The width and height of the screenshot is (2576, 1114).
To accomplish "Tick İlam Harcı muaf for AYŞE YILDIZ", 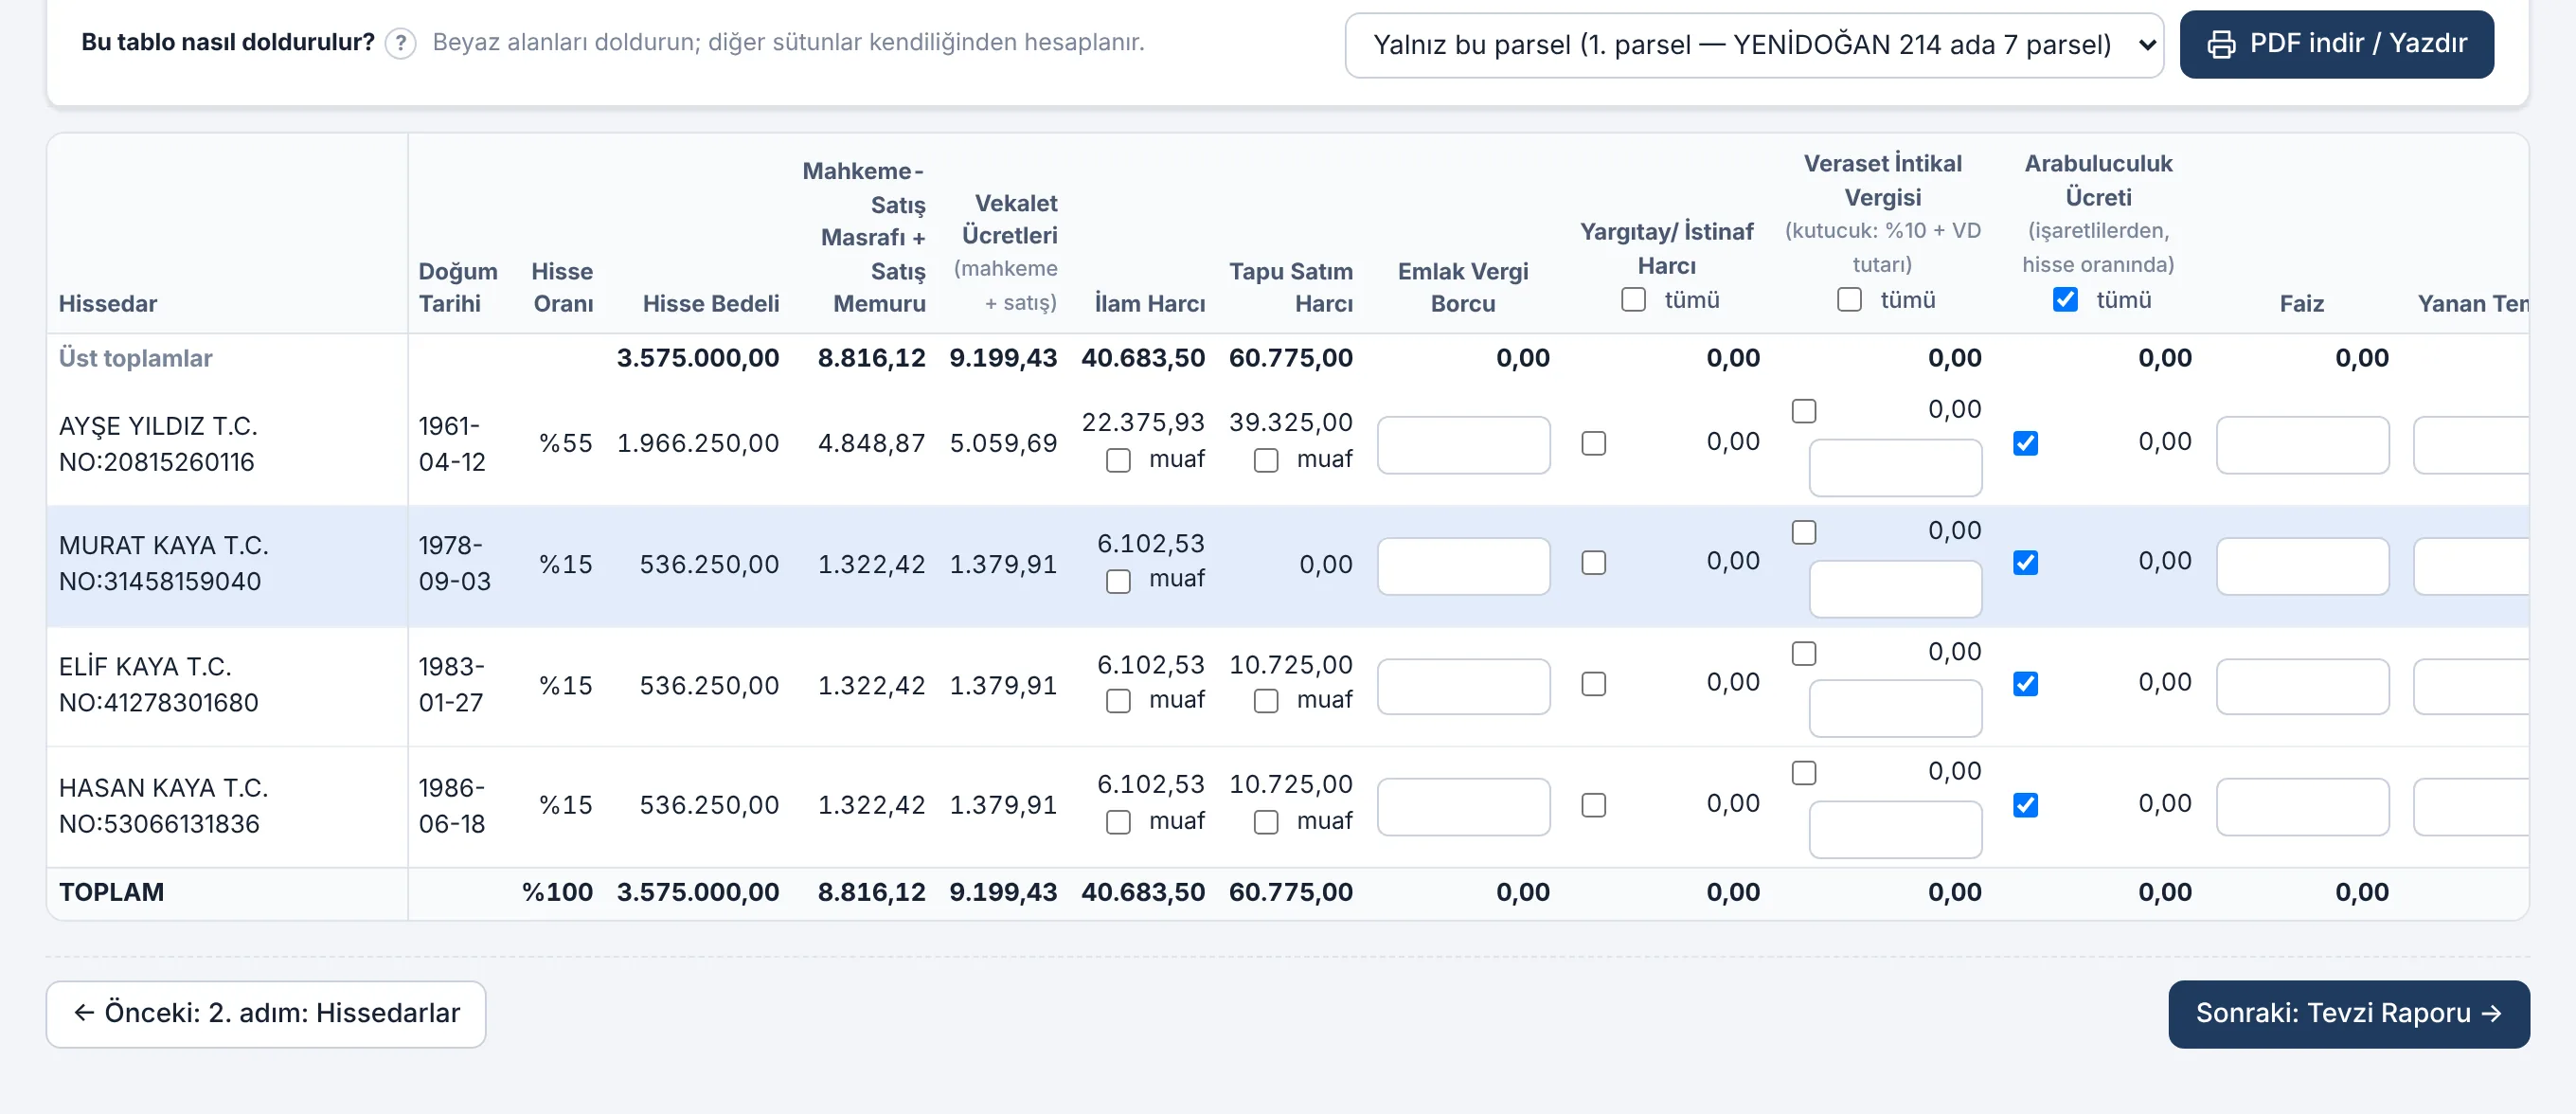I will point(1118,460).
